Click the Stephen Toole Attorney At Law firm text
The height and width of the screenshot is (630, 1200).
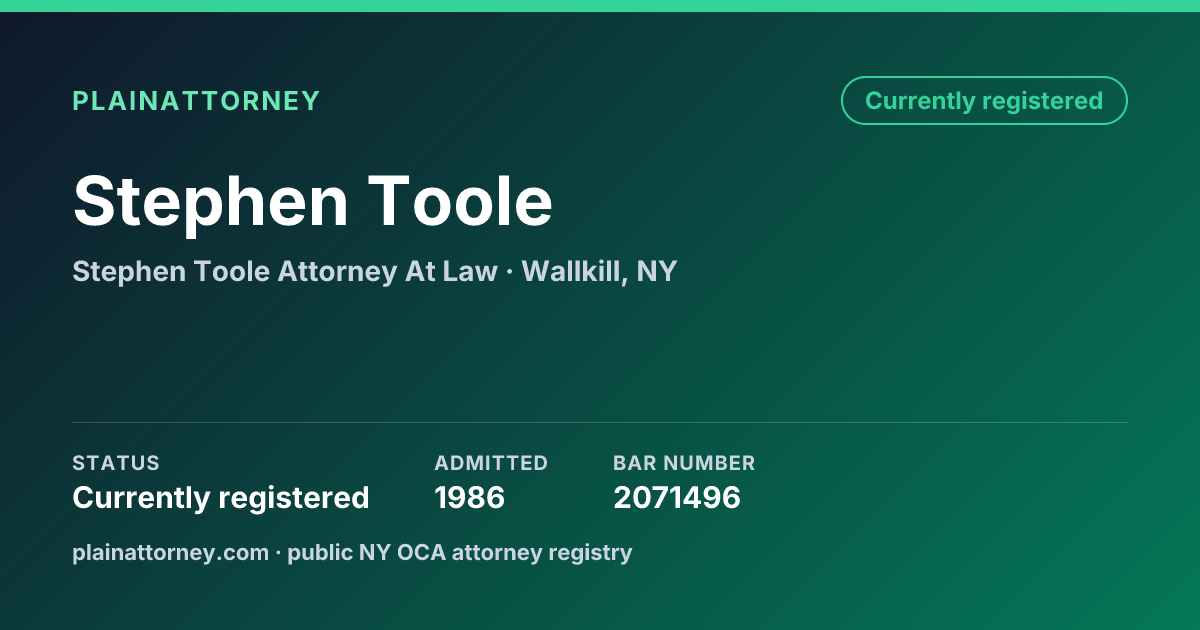pos(285,271)
